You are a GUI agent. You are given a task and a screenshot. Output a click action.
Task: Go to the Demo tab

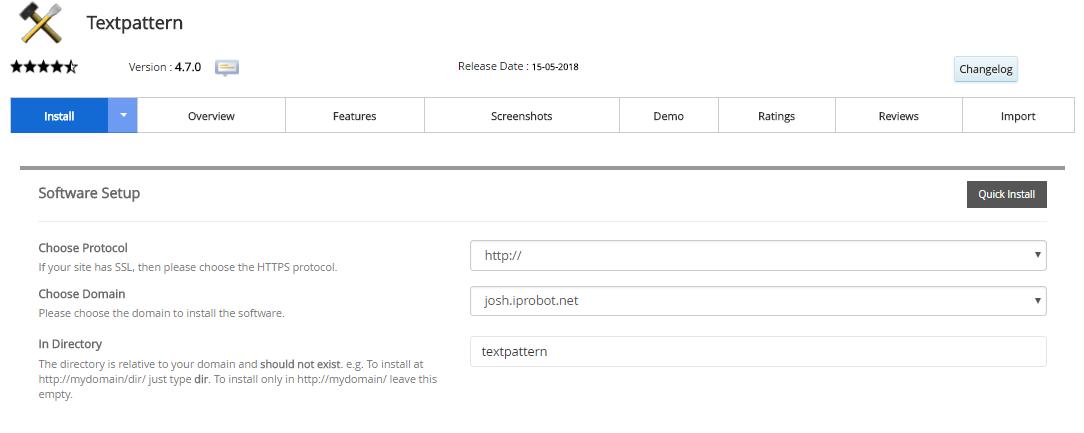click(x=669, y=116)
